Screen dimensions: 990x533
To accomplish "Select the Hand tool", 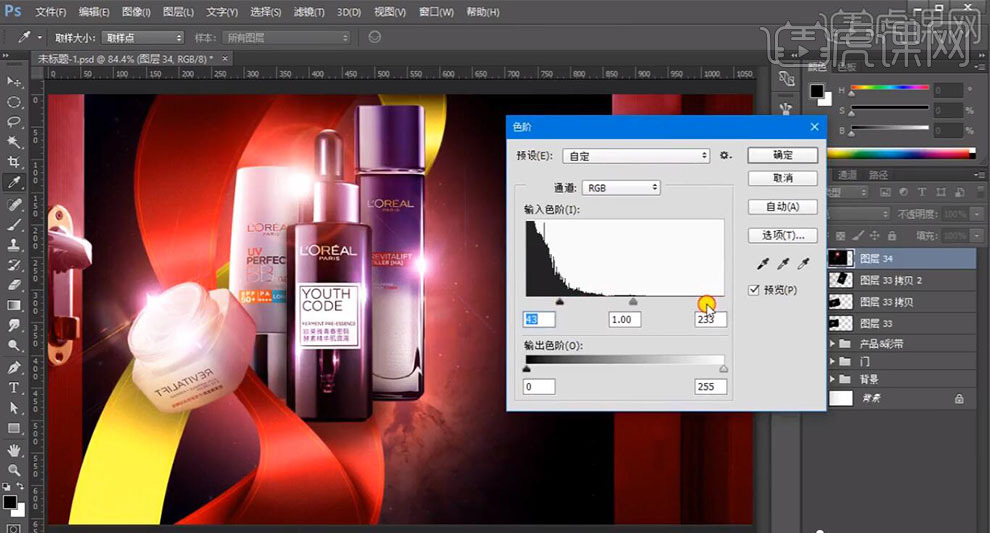I will (14, 449).
